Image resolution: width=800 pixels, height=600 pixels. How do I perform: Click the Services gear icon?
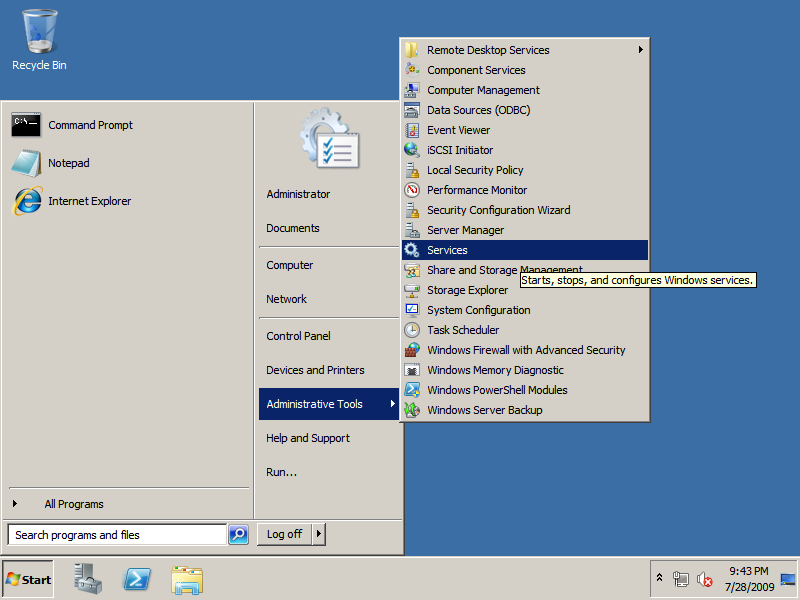tap(412, 250)
